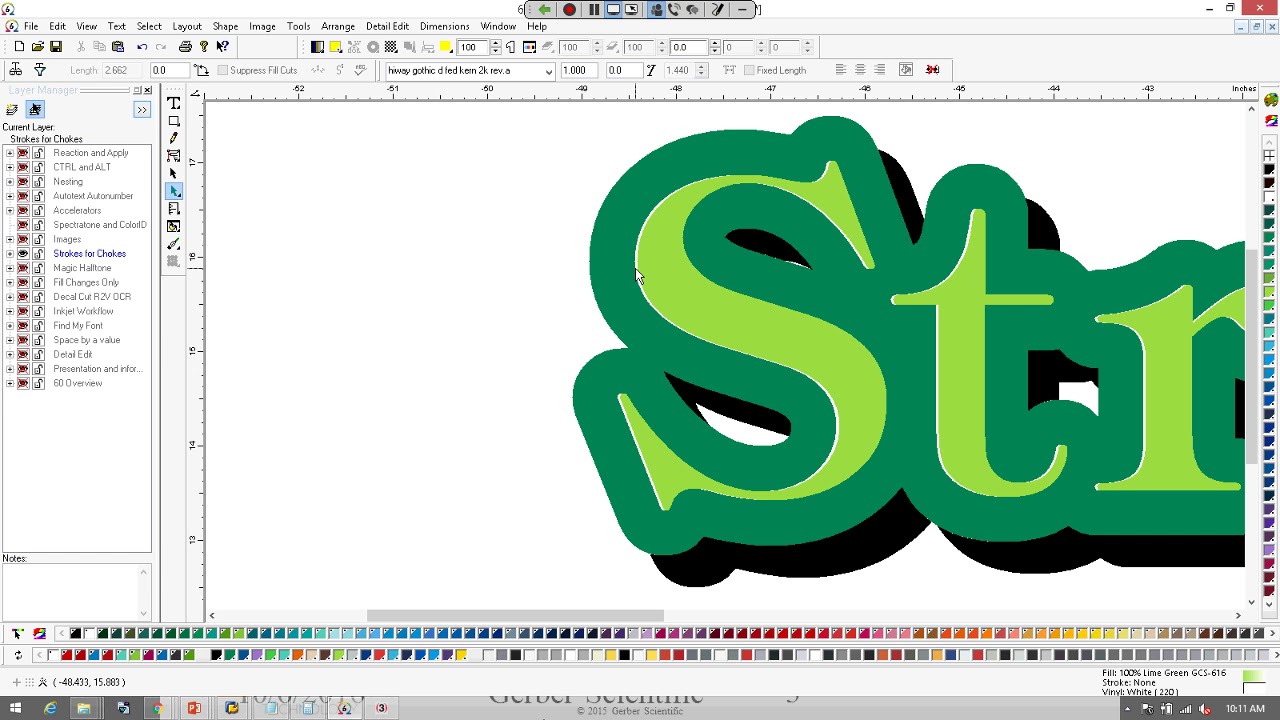The width and height of the screenshot is (1280, 720).
Task: Open context help with arrow-question icon
Action: (x=222, y=47)
